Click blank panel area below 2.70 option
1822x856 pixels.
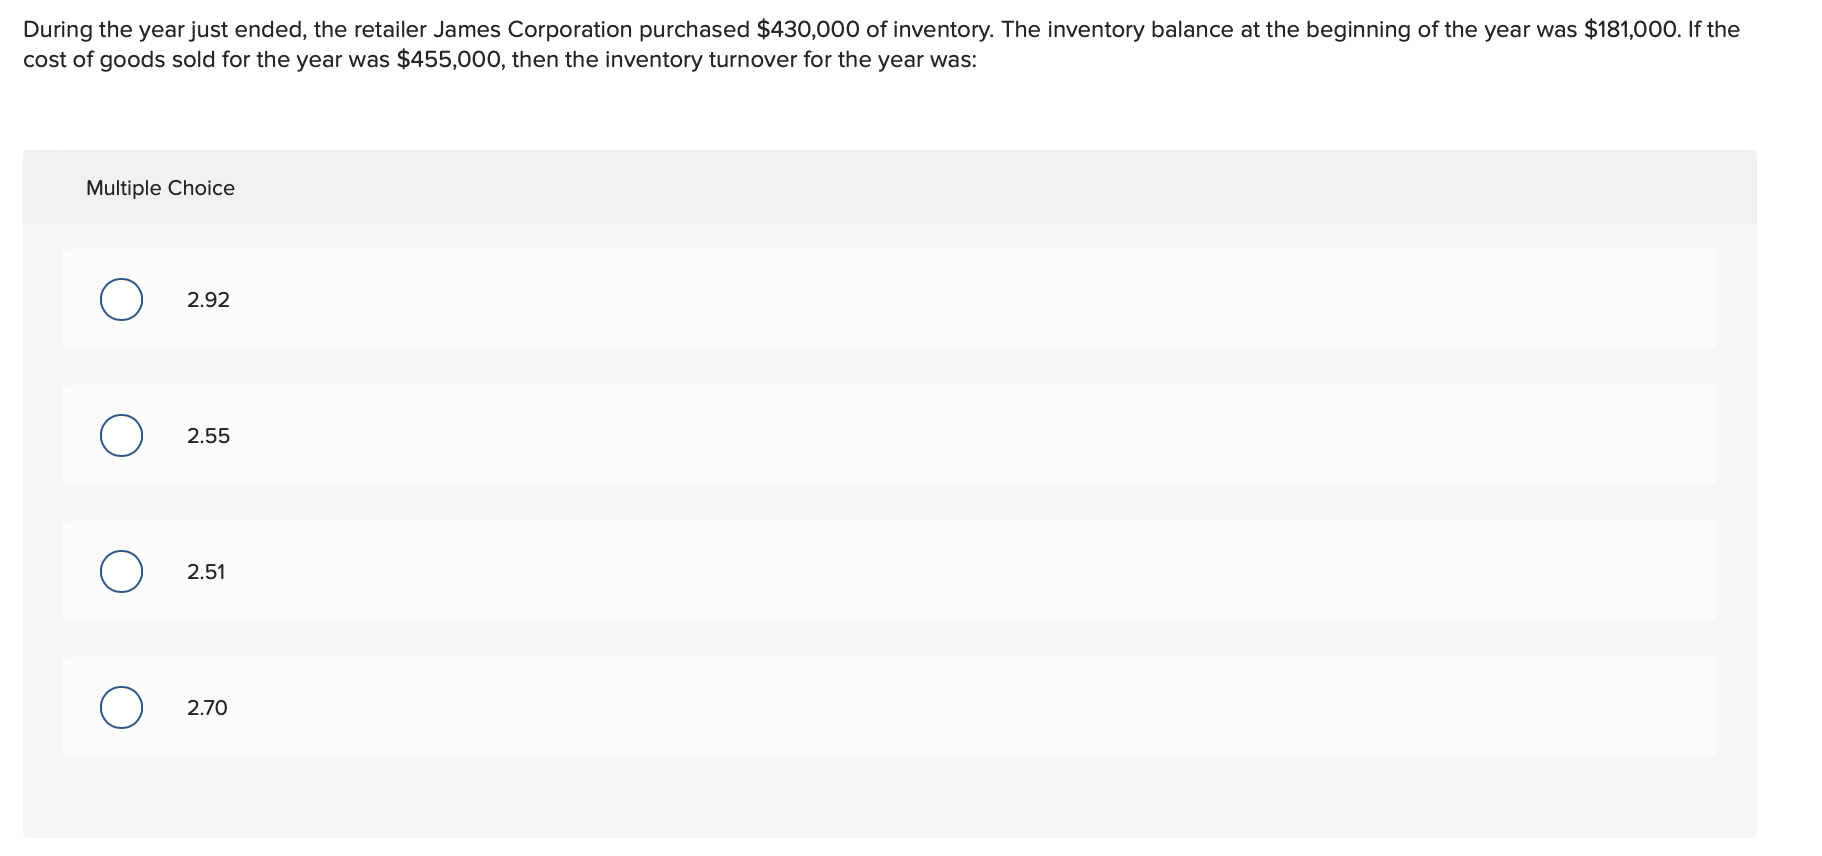(888, 798)
